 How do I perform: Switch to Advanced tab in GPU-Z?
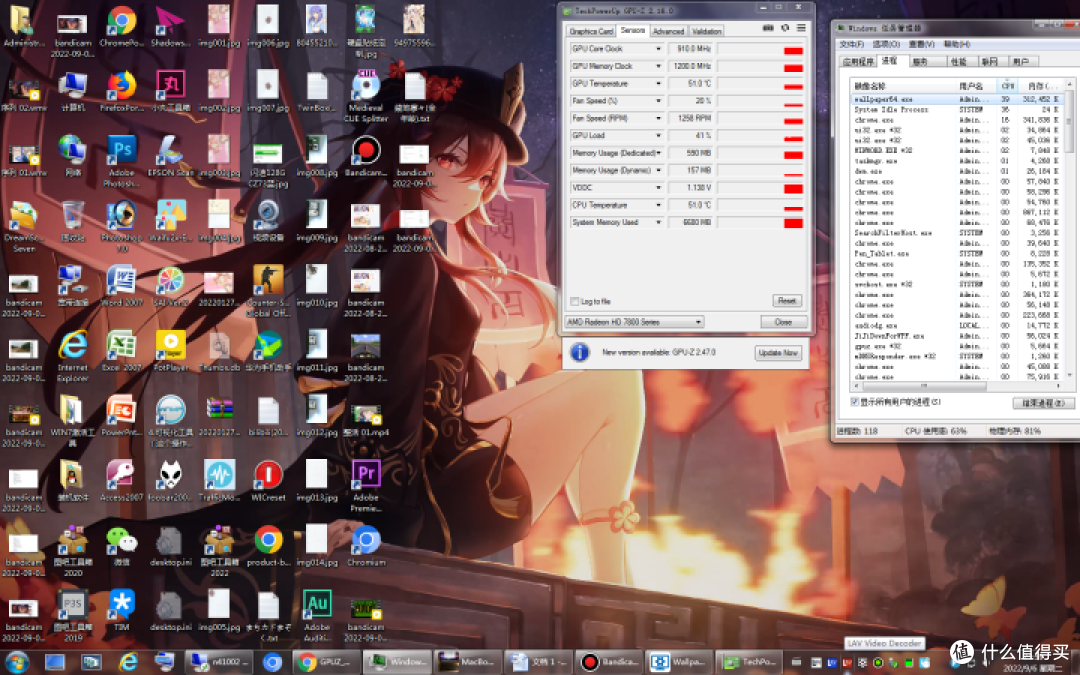(668, 31)
